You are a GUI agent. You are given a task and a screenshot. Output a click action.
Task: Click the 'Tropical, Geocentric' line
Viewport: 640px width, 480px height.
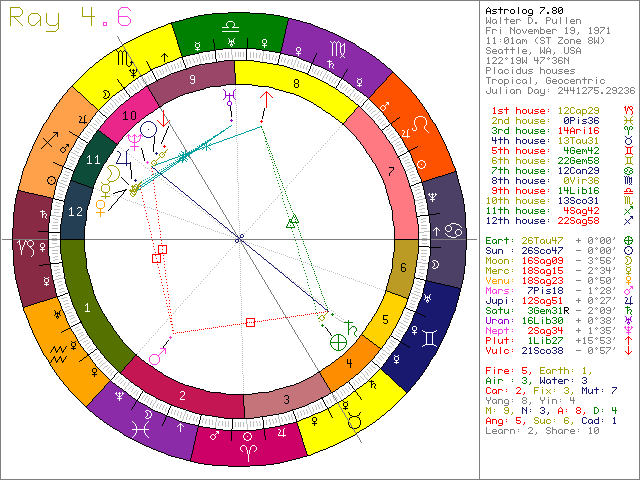pyautogui.click(x=545, y=81)
